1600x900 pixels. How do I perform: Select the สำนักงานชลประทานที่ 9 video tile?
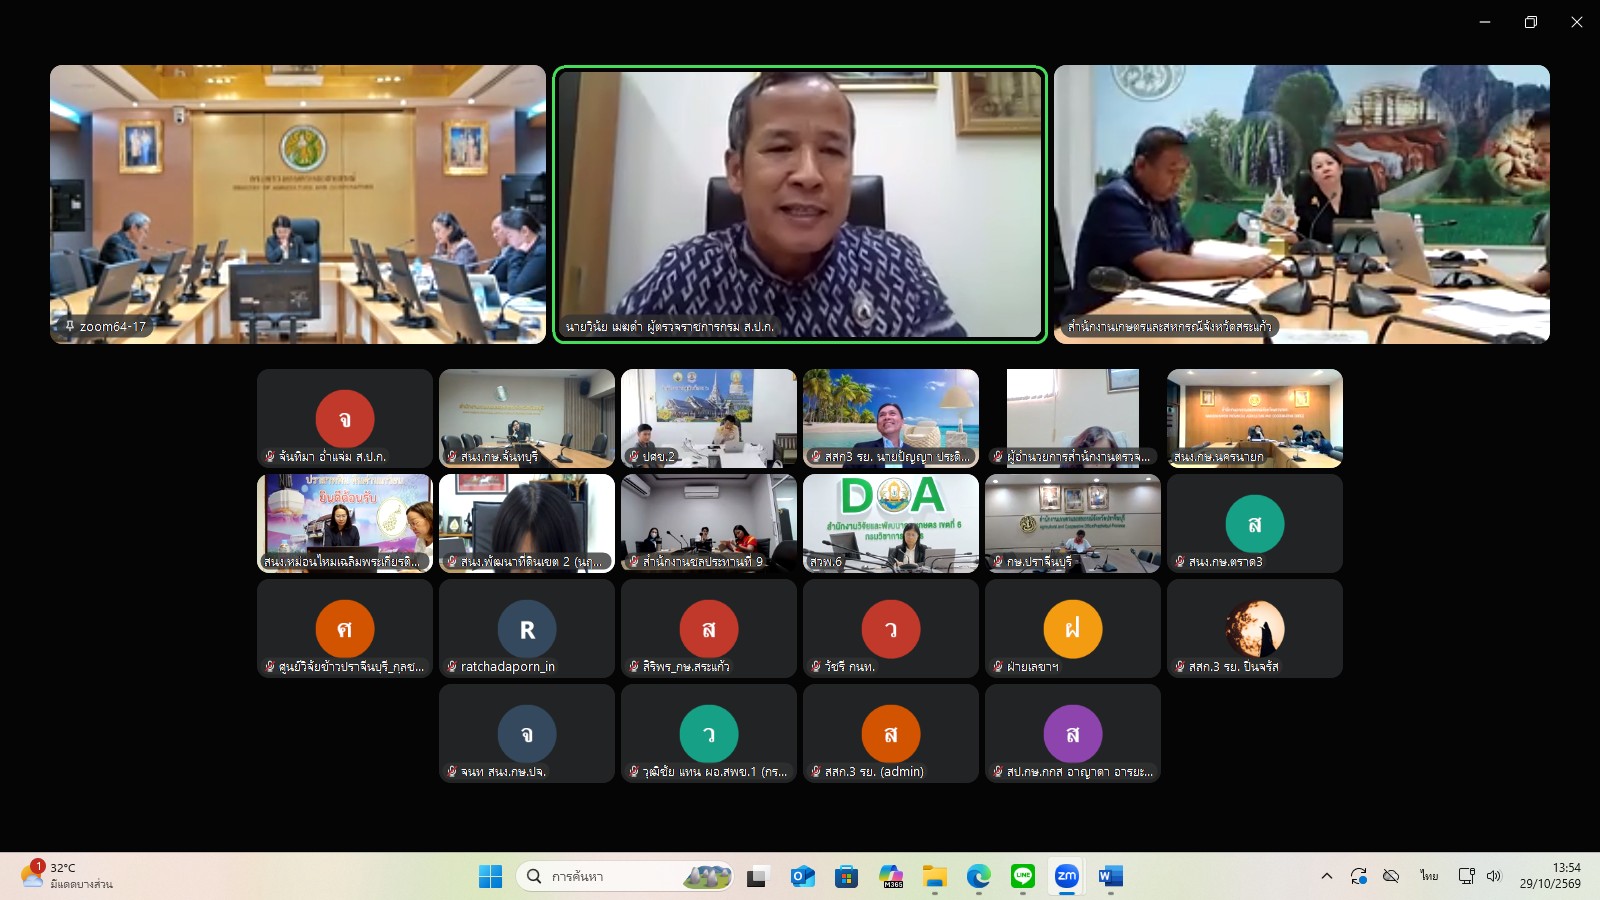pyautogui.click(x=709, y=523)
